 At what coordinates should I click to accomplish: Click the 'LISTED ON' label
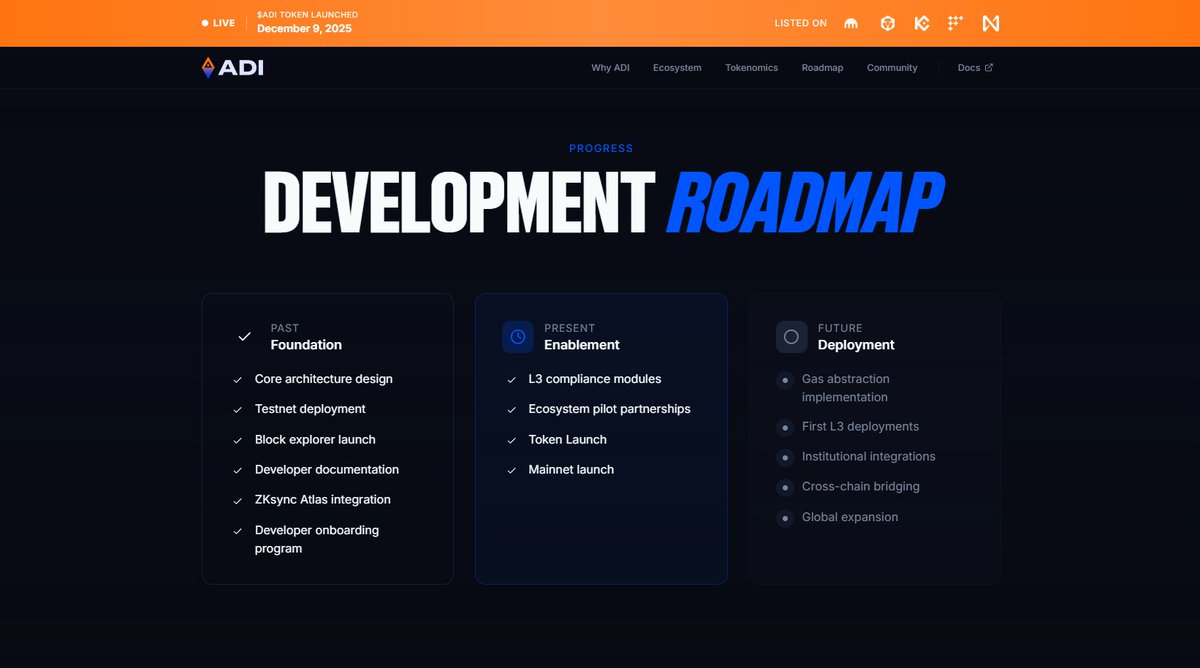click(800, 23)
